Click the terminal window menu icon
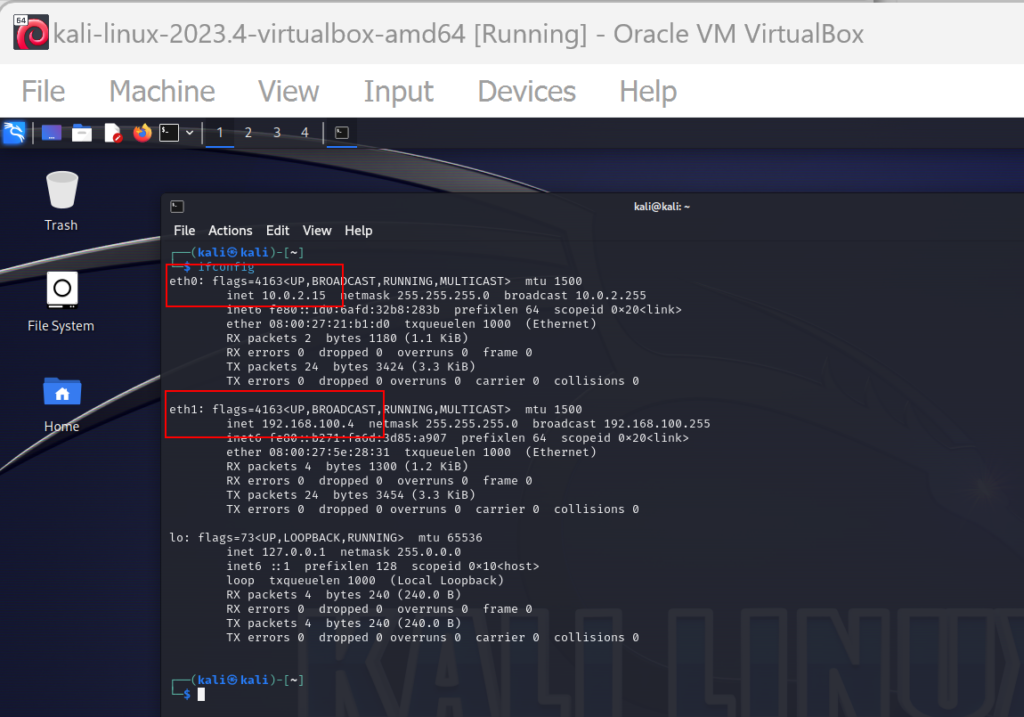The height and width of the screenshot is (717, 1024). point(177,206)
